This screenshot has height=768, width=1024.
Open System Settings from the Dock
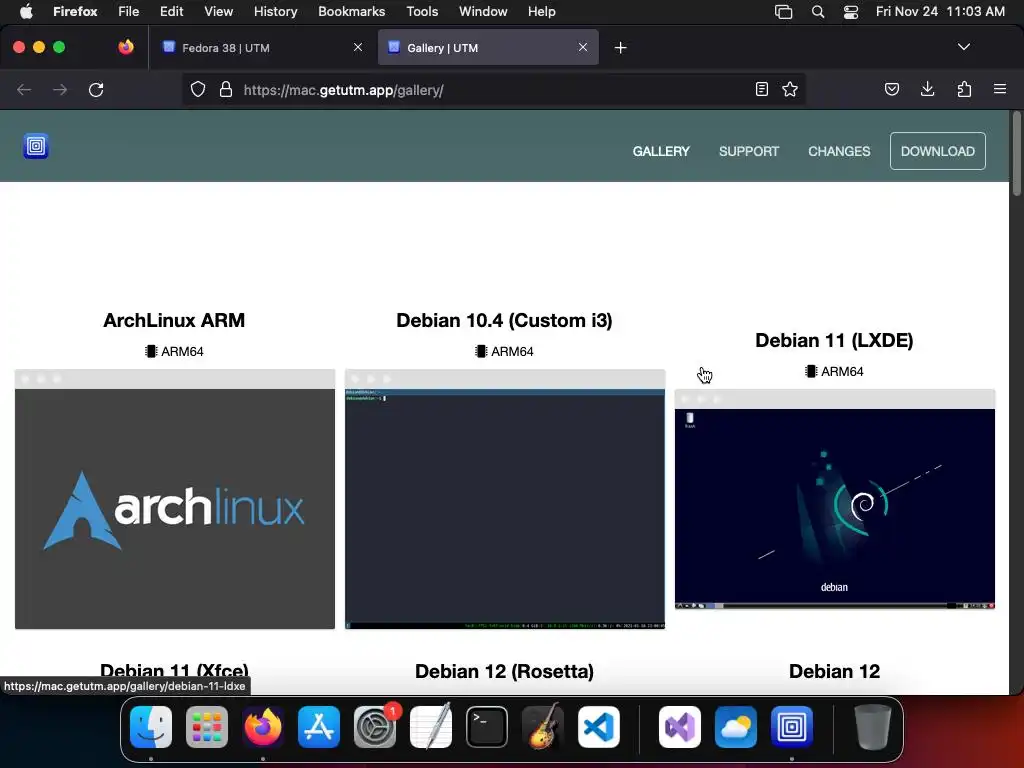(x=375, y=727)
